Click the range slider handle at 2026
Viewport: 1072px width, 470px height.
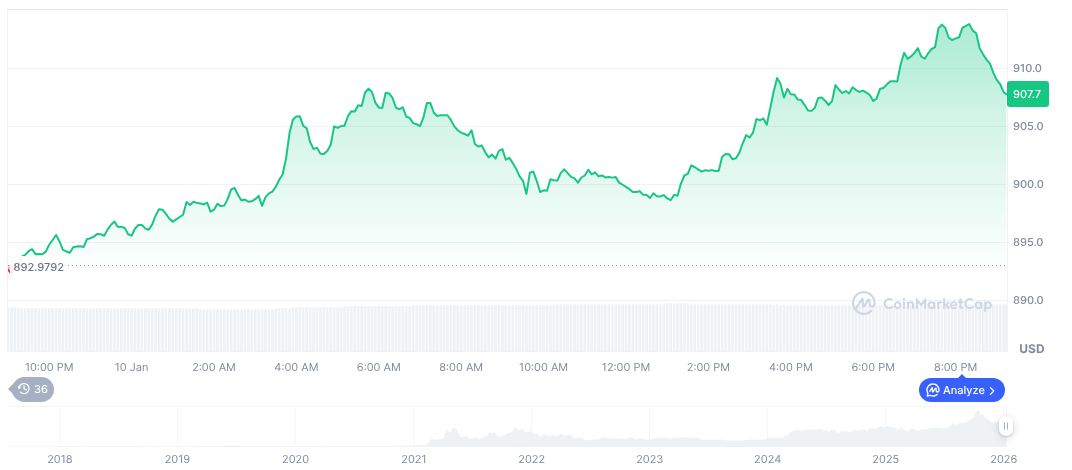pyautogui.click(x=1006, y=426)
